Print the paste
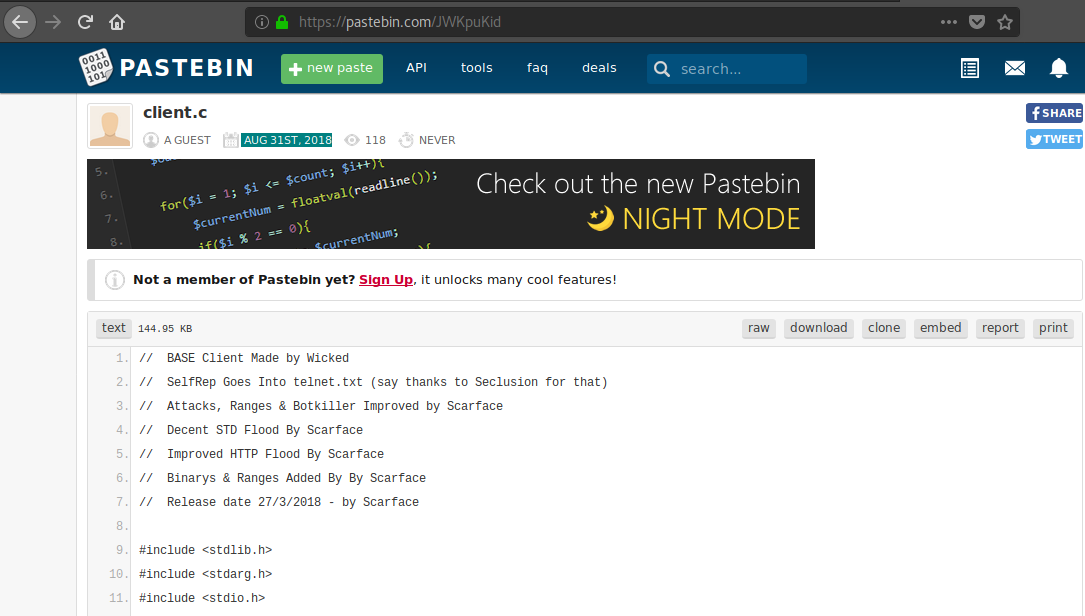The image size is (1085, 616). (x=1053, y=328)
